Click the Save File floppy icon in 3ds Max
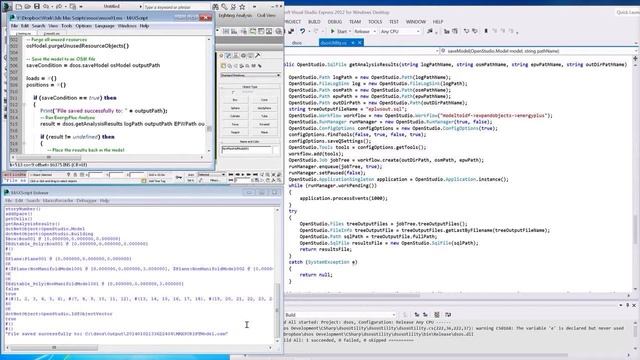The image size is (640, 360). [37, 7]
